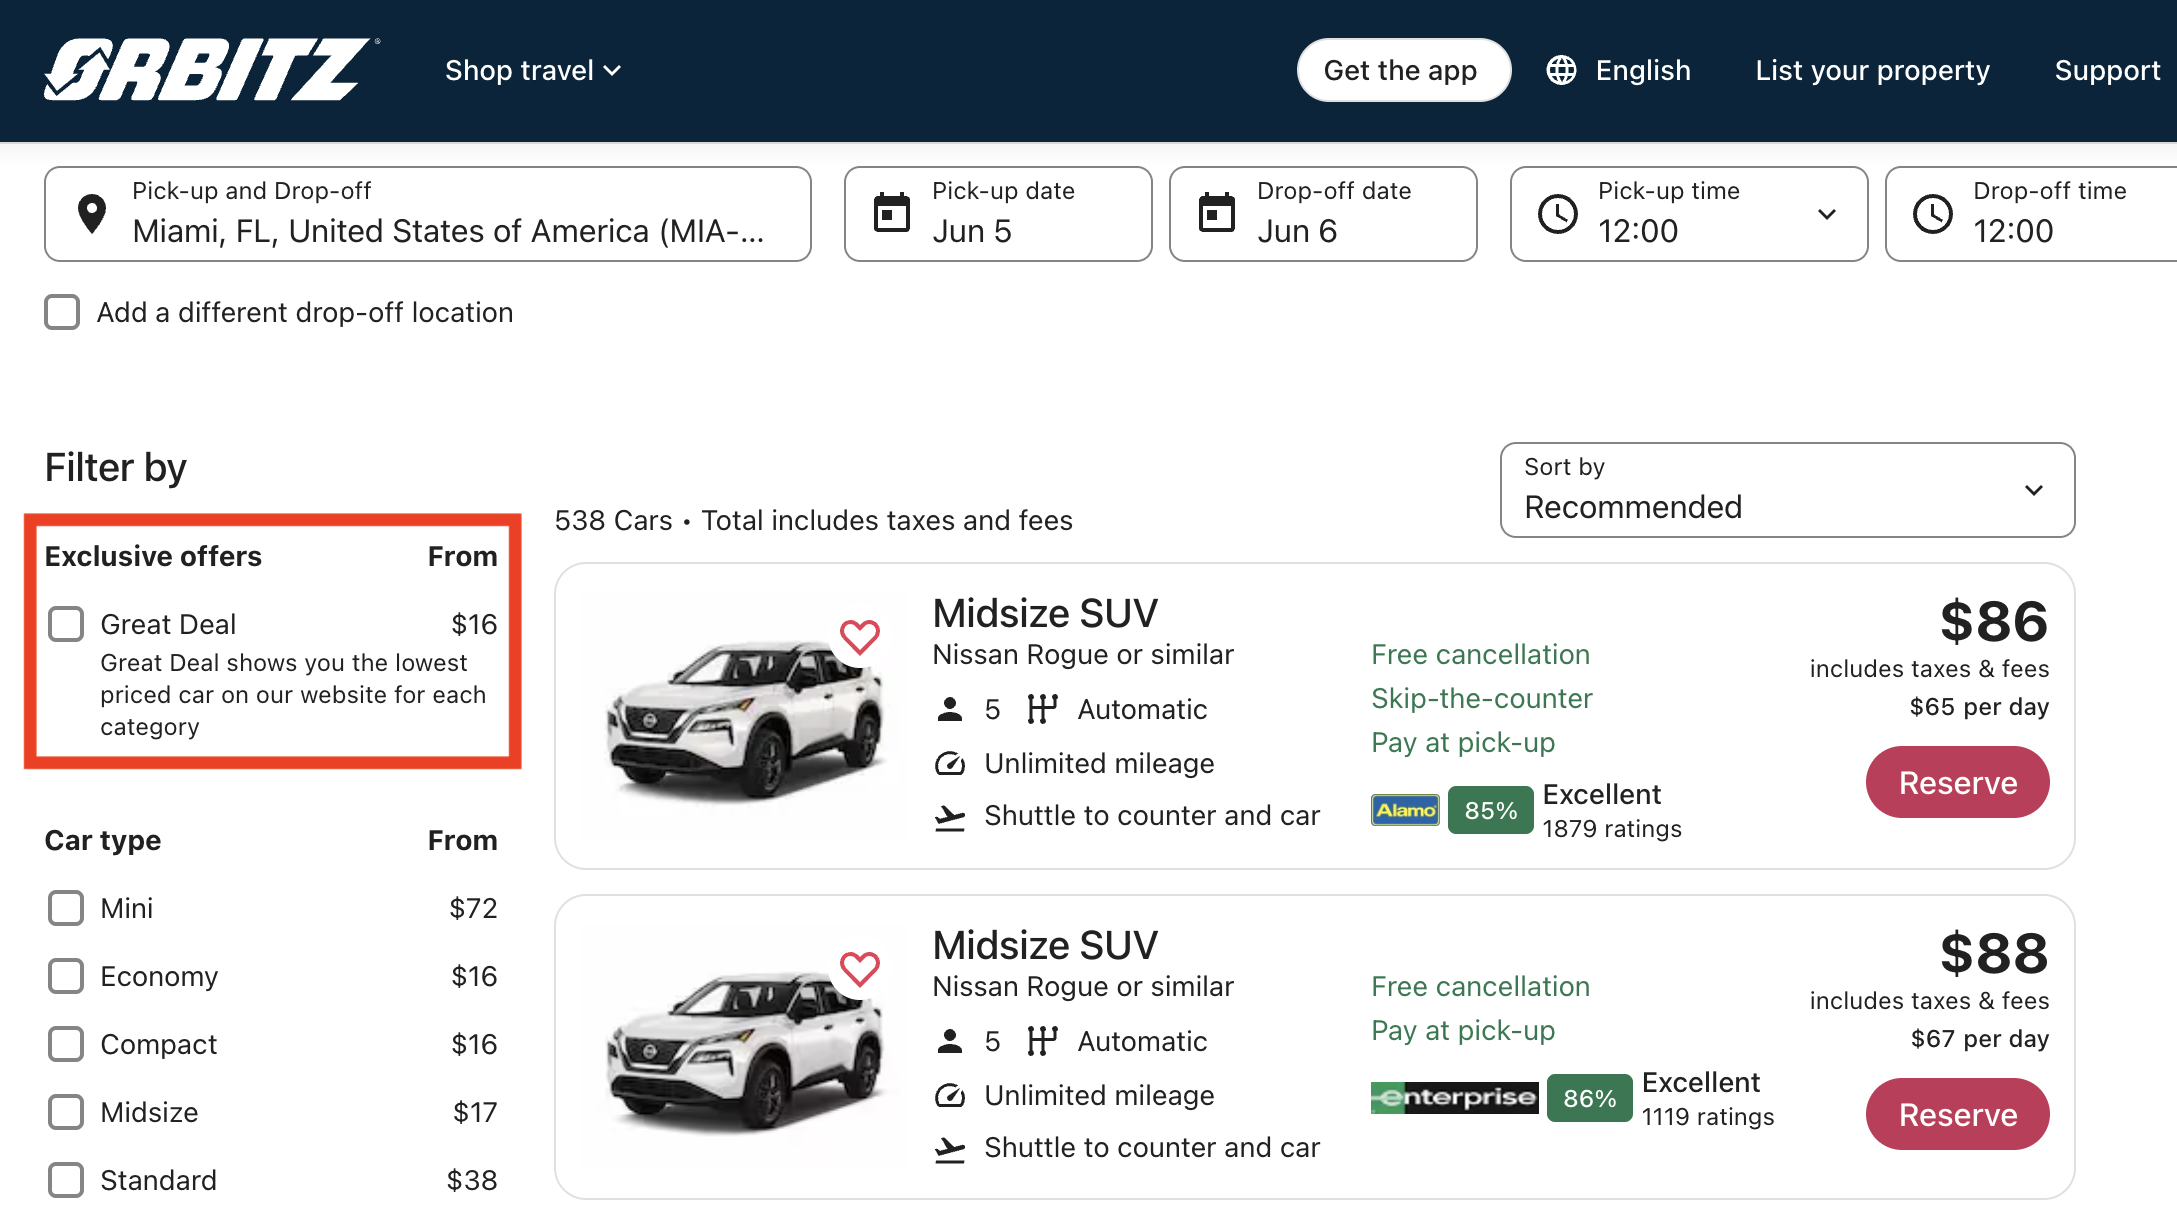Click the mileage gauge icon on Alamo listing

tap(949, 764)
